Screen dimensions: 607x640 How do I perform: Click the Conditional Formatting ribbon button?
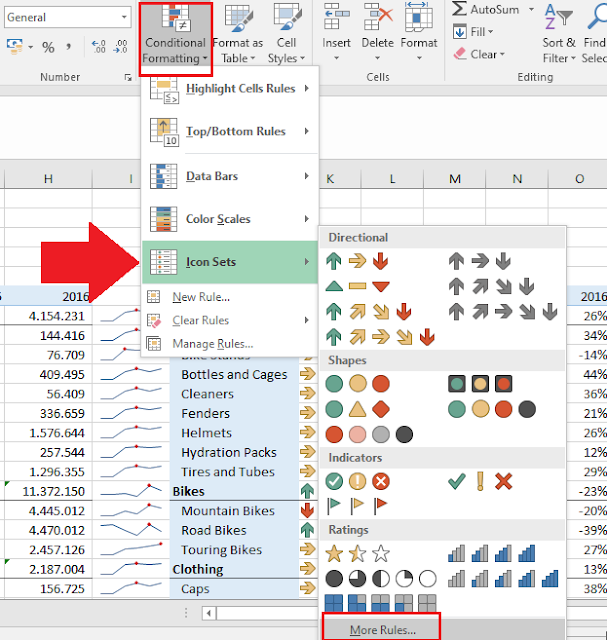175,36
